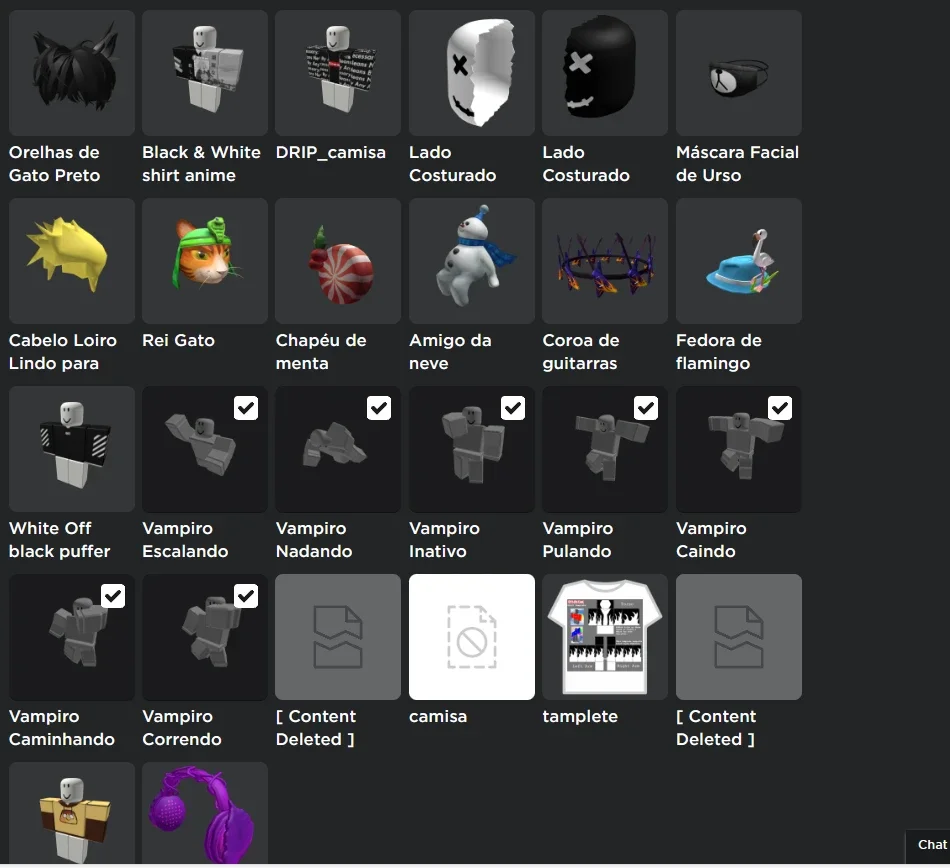Viewport: 950px width, 868px height.
Task: Uncheck the Vampiro Nadando animation checkbox
Action: 379,408
